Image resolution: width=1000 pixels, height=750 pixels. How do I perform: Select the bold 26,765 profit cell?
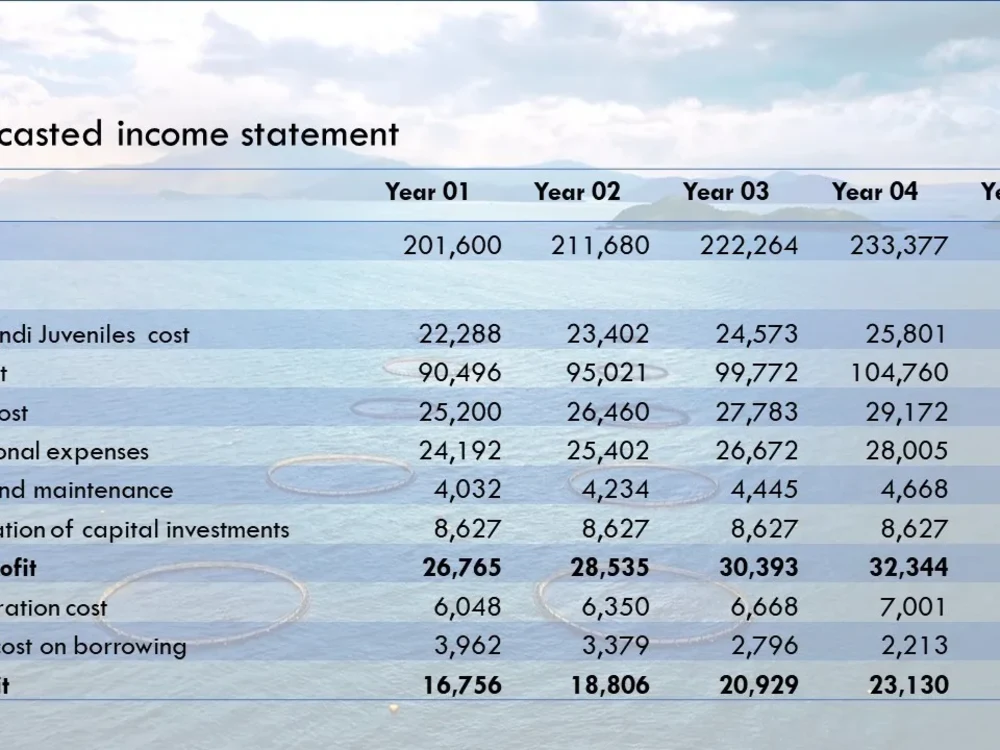(462, 568)
